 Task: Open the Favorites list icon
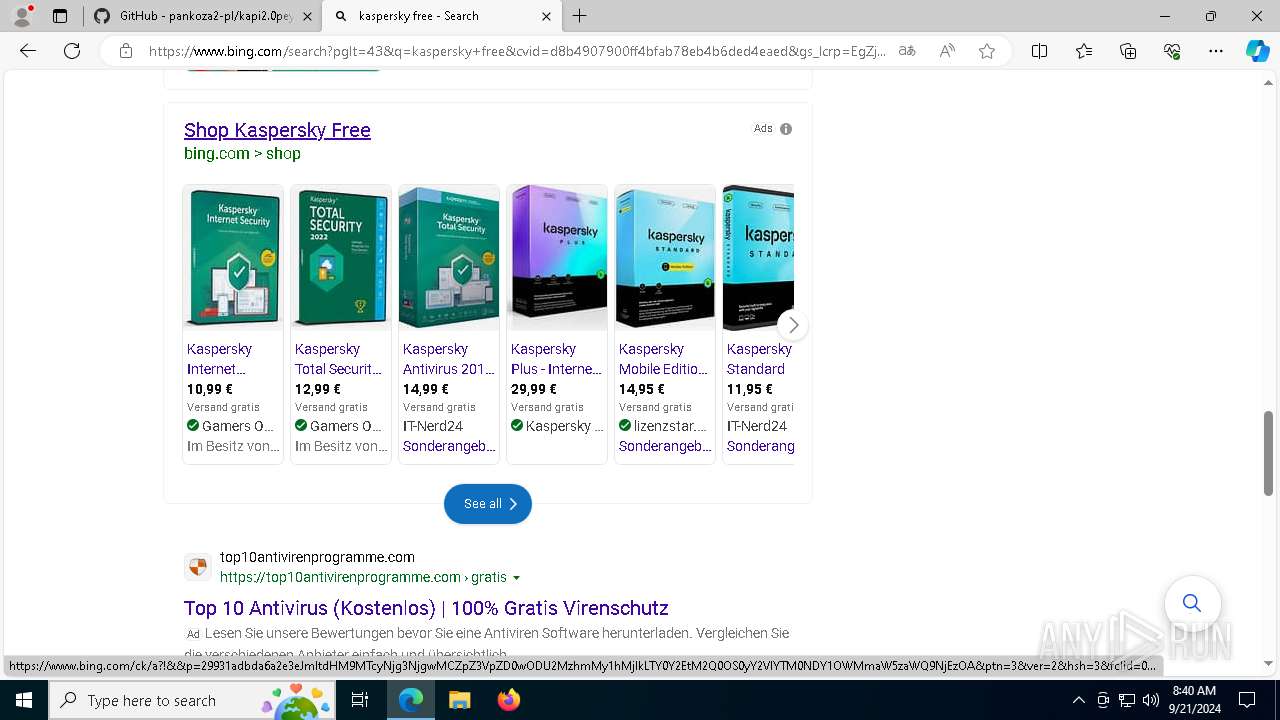1084,51
